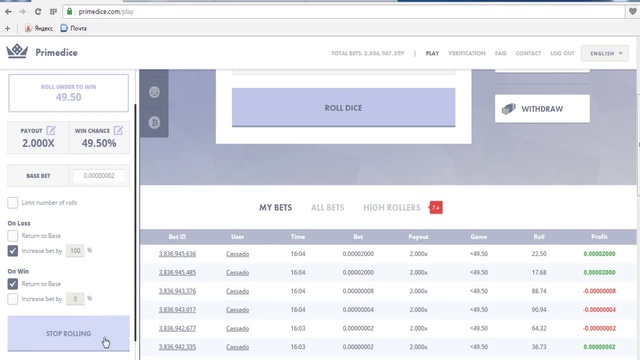The image size is (640, 360).
Task: Open the CONTACT page
Action: (528, 53)
